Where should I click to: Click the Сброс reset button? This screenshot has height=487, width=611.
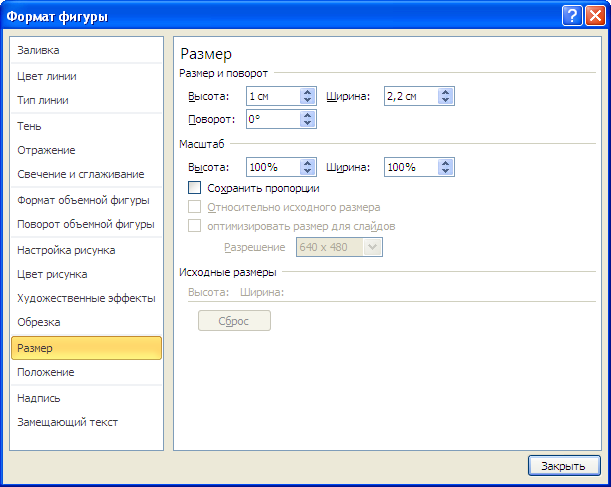pos(234,321)
